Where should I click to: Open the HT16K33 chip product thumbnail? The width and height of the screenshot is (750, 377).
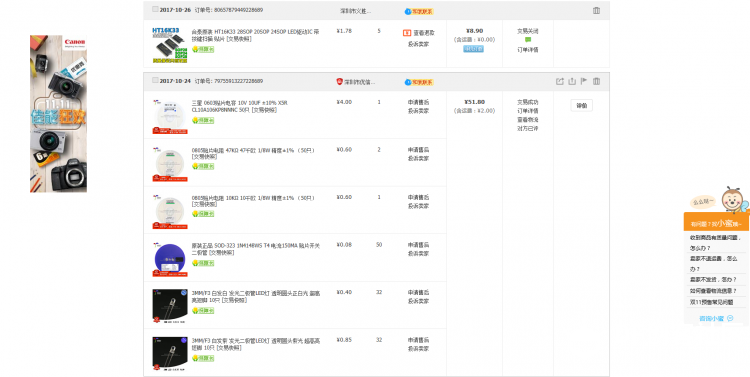[x=170, y=45]
